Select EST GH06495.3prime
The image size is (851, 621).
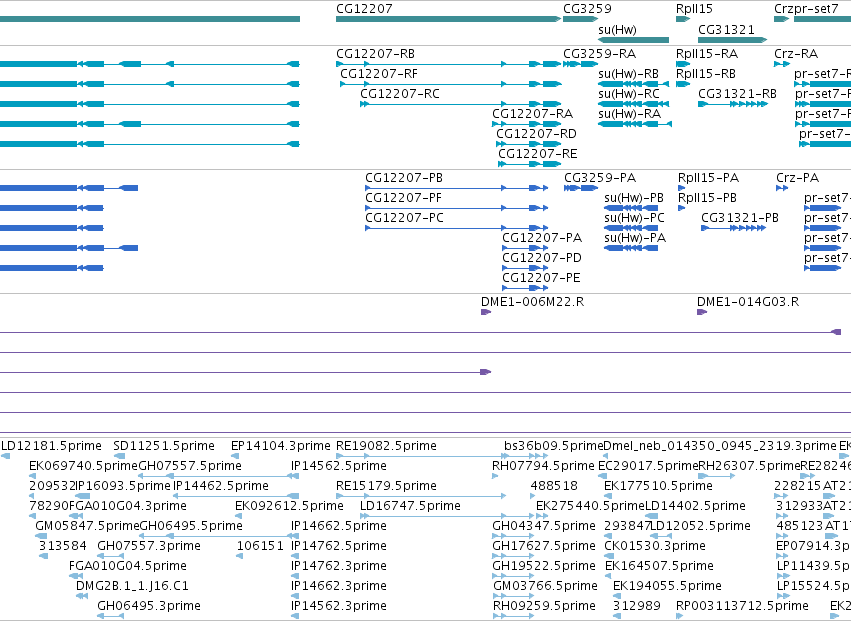149,606
